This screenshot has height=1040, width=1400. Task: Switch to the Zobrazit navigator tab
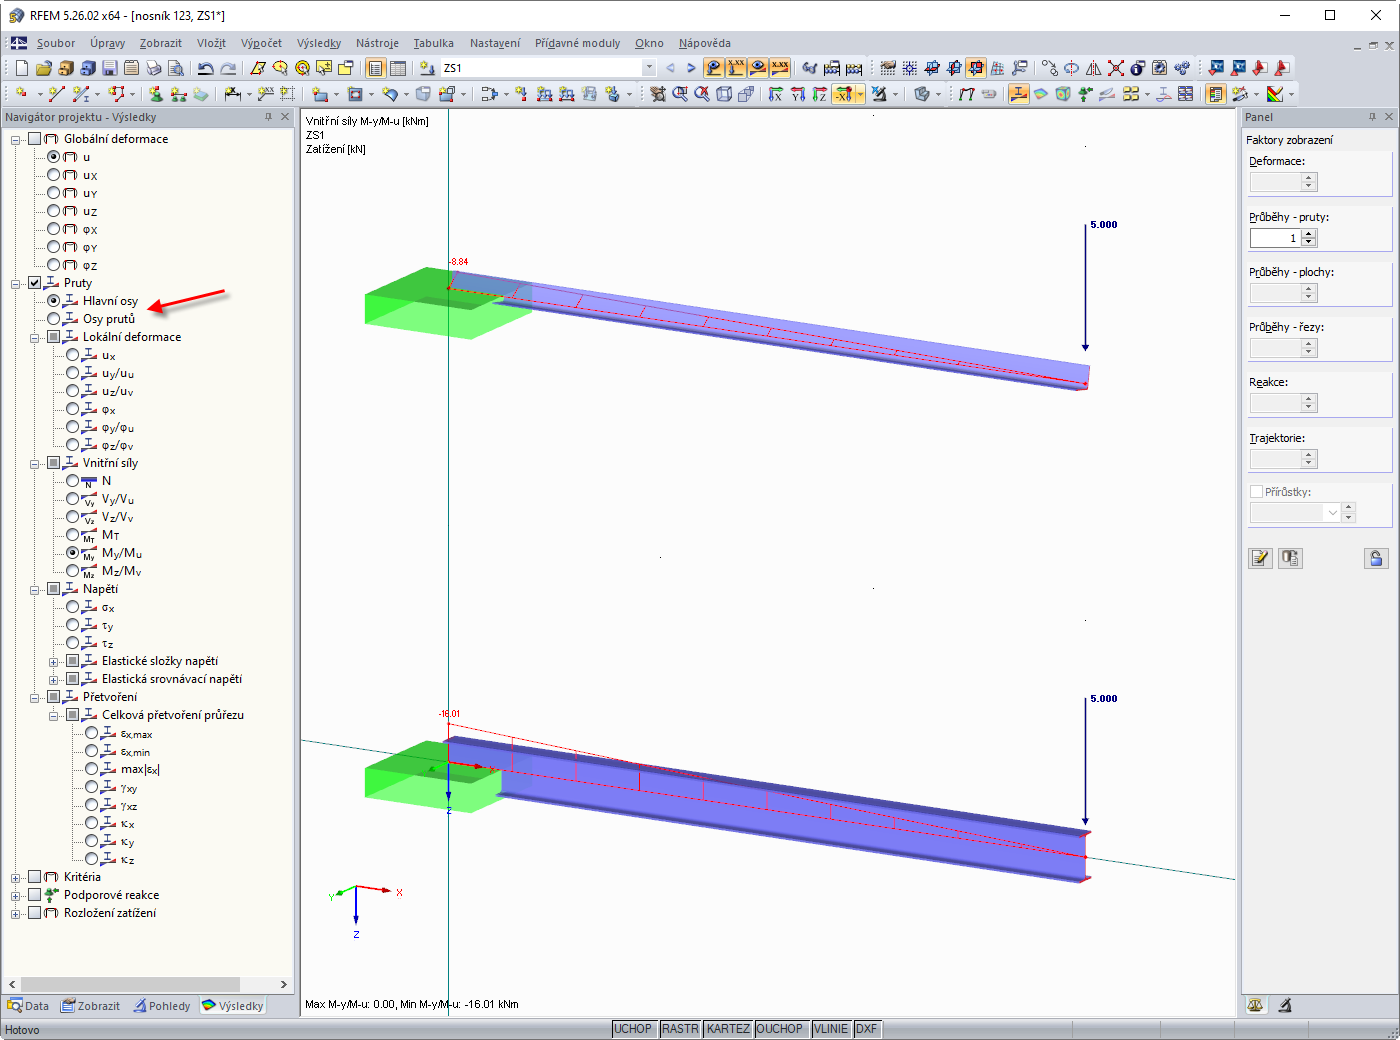(90, 1006)
